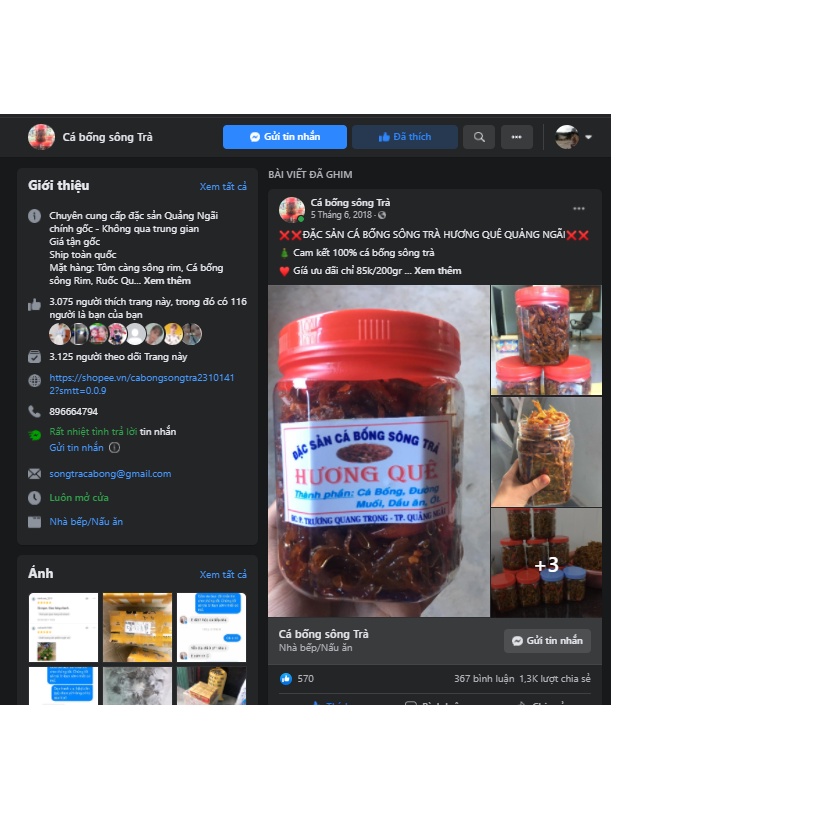Open pinned post three-dot options menu
The height and width of the screenshot is (819, 819).
[x=579, y=208]
